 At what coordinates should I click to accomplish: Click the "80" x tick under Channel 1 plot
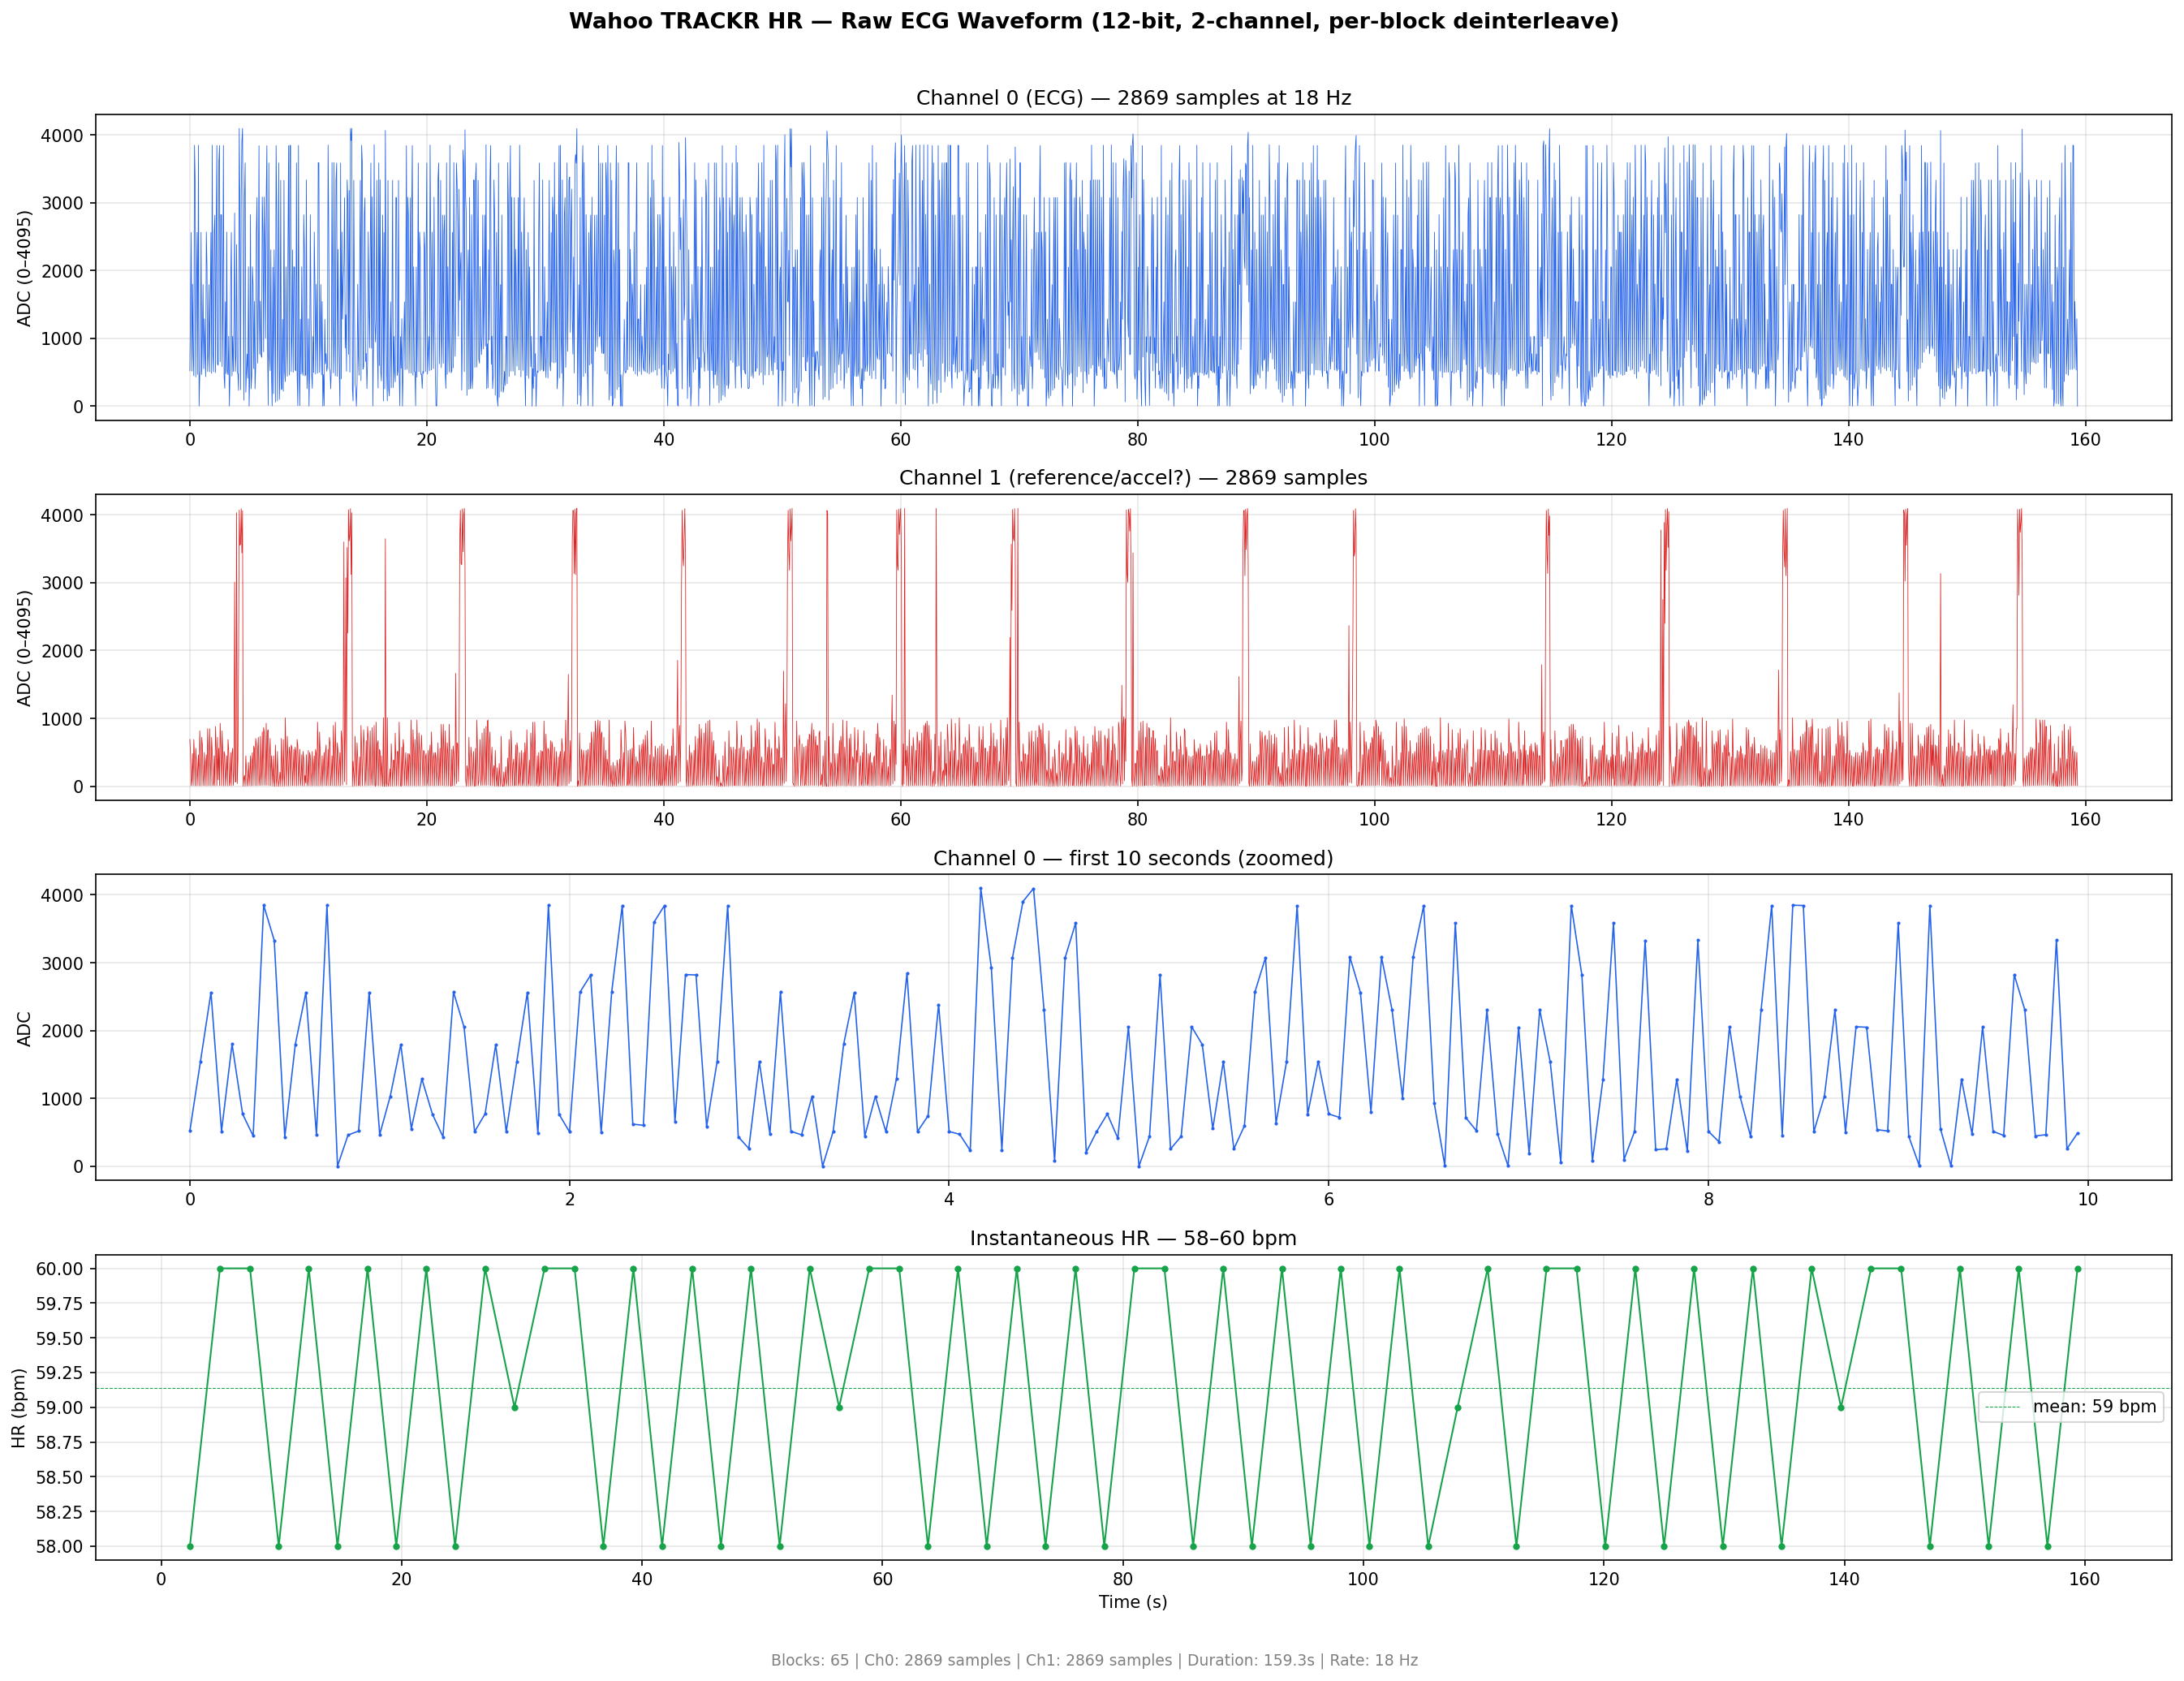click(x=1137, y=820)
